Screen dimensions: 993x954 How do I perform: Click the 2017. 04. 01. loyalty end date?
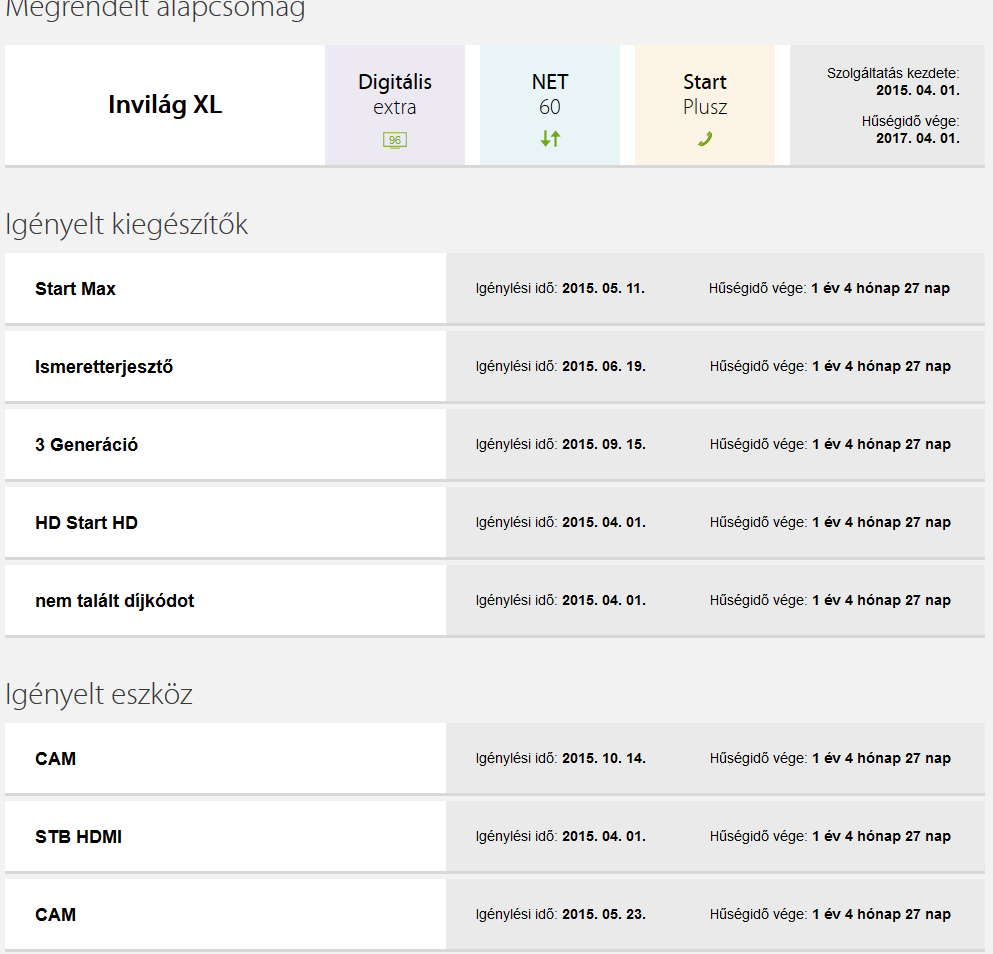[917, 138]
